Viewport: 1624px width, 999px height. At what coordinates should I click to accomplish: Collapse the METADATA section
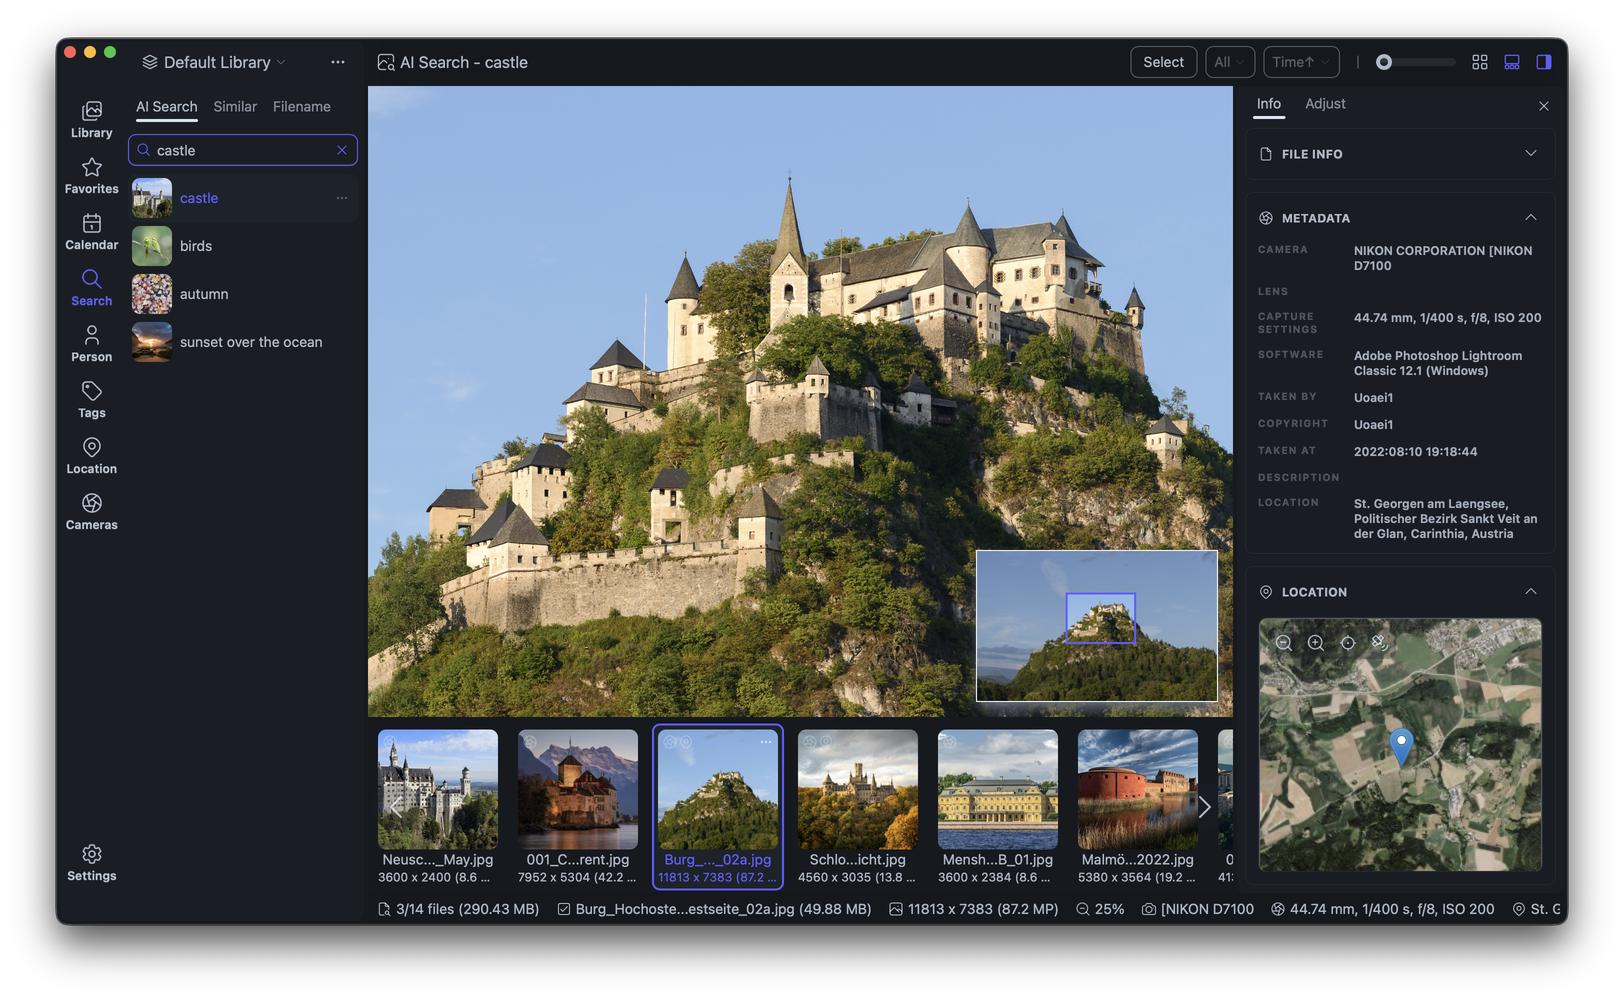pos(1531,217)
